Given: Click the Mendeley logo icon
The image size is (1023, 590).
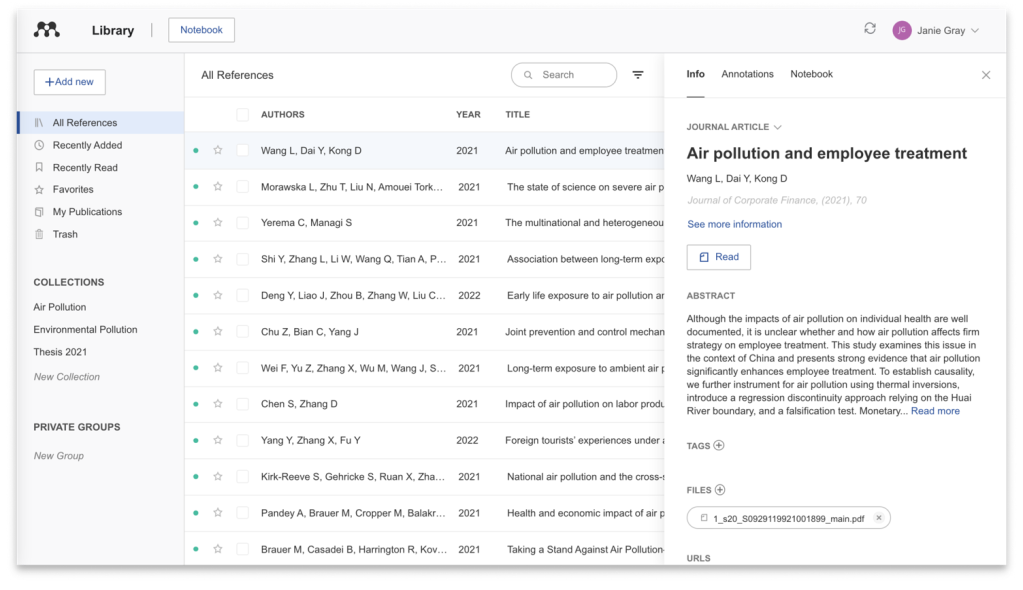Looking at the screenshot, I should pyautogui.click(x=47, y=30).
